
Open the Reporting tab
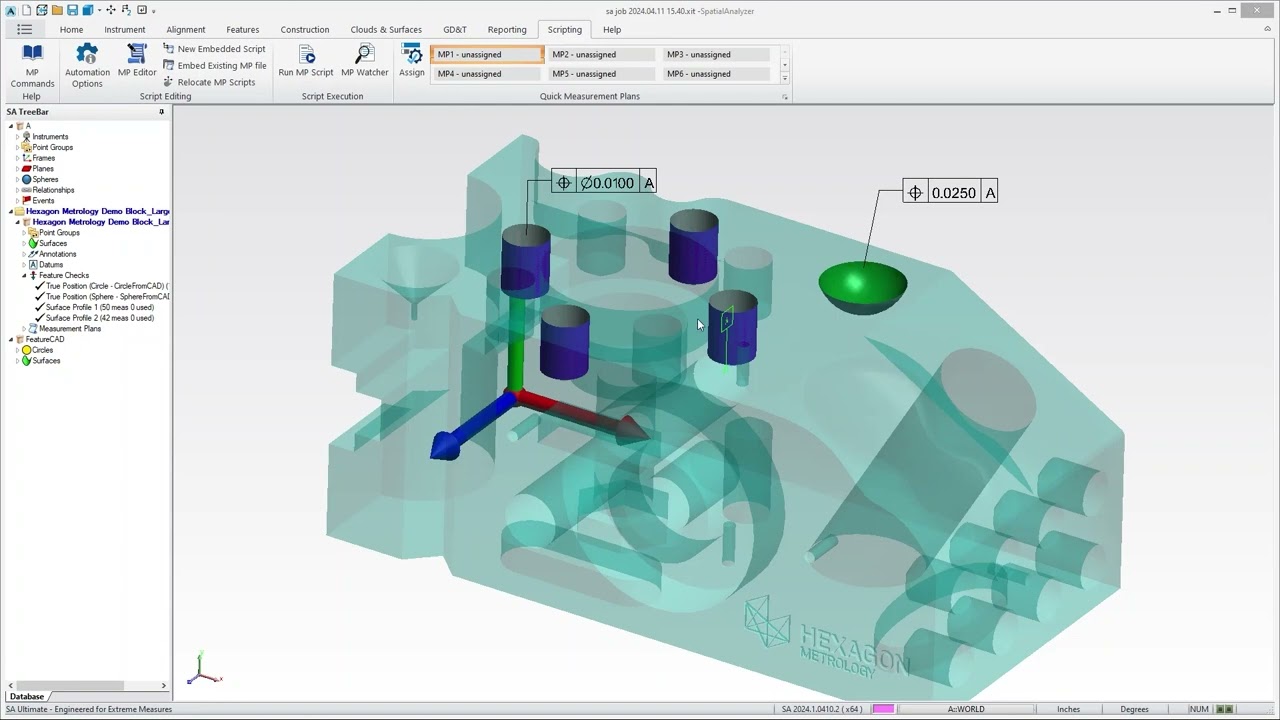[x=507, y=30]
